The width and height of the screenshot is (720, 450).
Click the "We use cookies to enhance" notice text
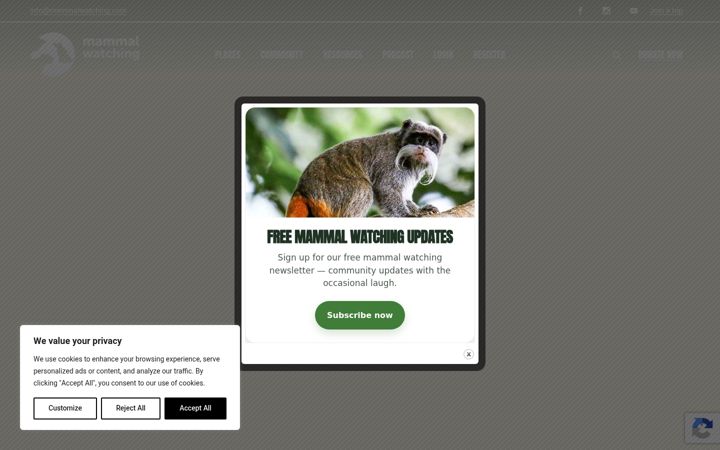click(126, 371)
